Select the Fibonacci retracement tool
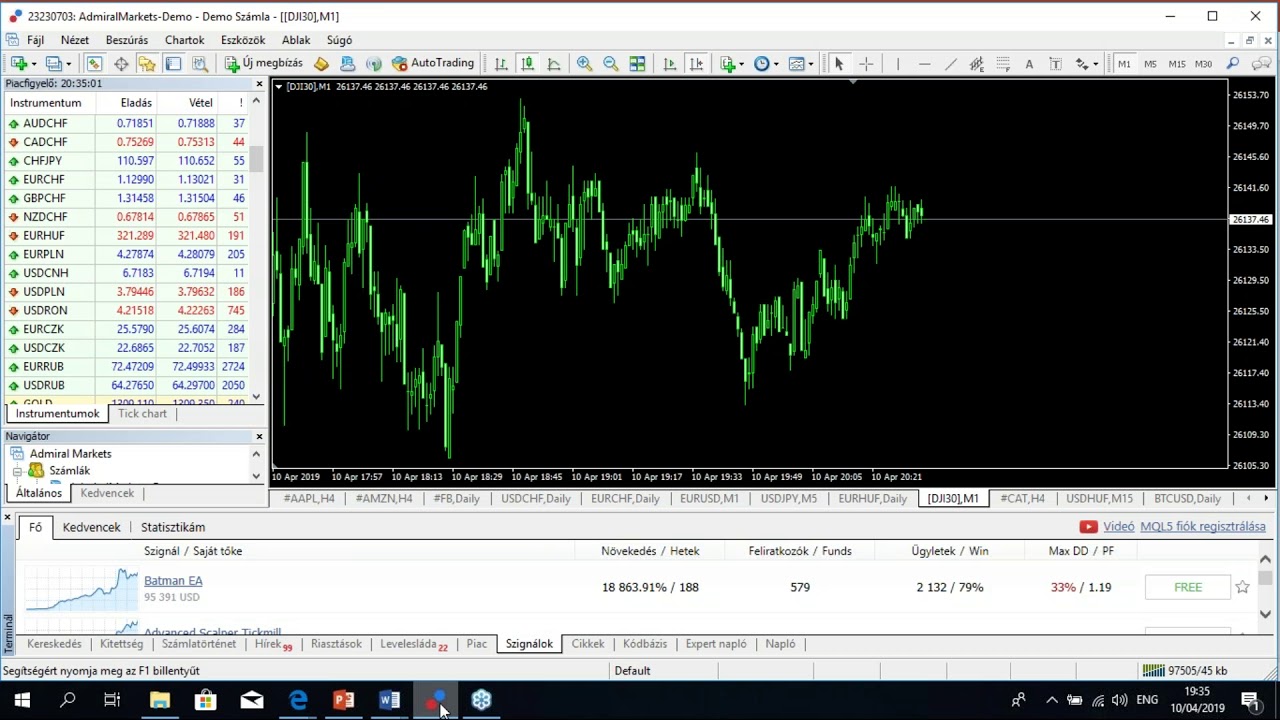The height and width of the screenshot is (720, 1280). click(x=1003, y=64)
